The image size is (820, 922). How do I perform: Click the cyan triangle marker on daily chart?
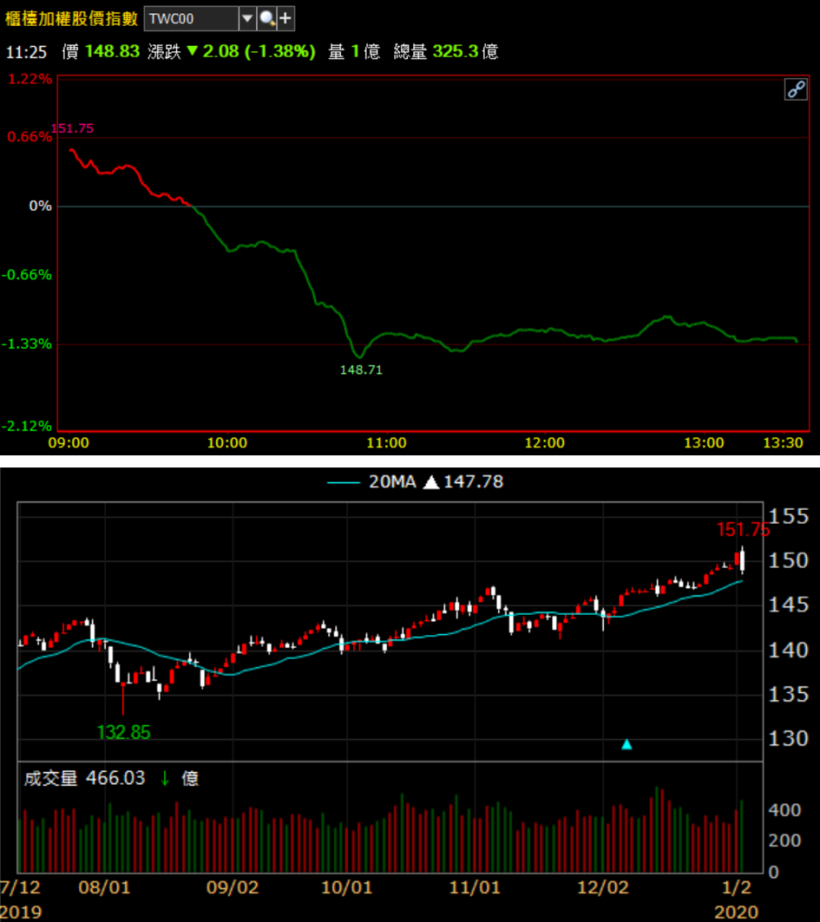tap(627, 744)
